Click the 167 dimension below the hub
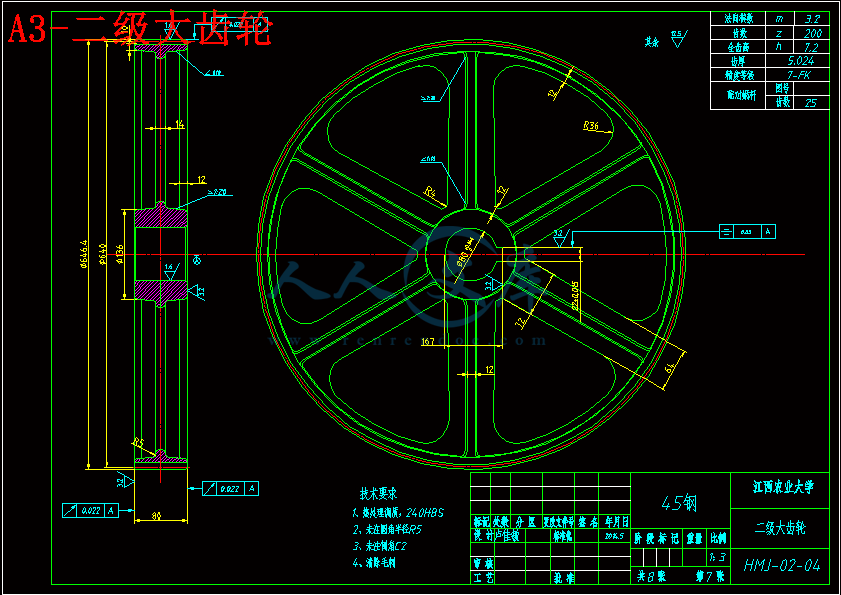Screen dimensions: 841x595 (x=427, y=342)
